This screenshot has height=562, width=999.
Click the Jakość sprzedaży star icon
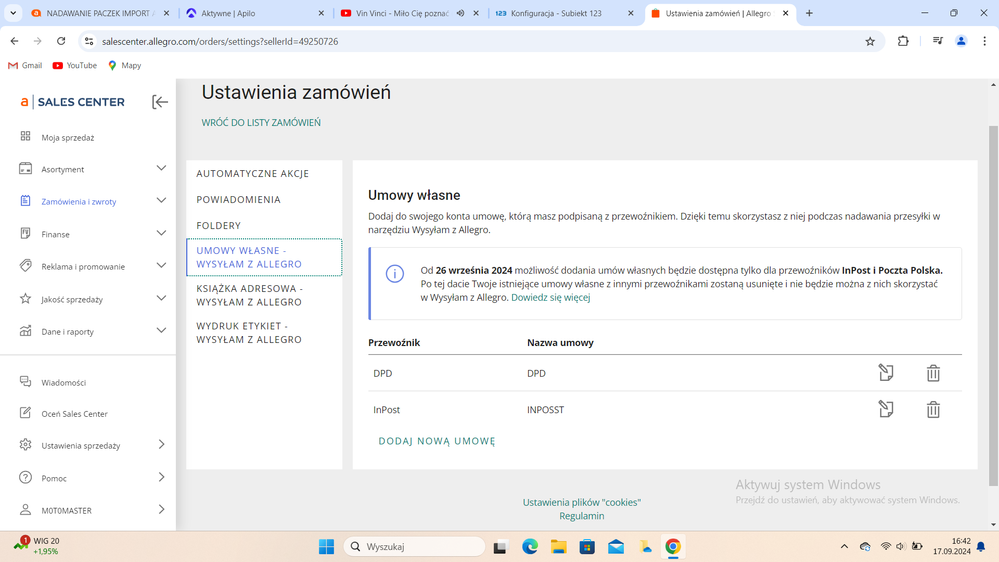[25, 298]
